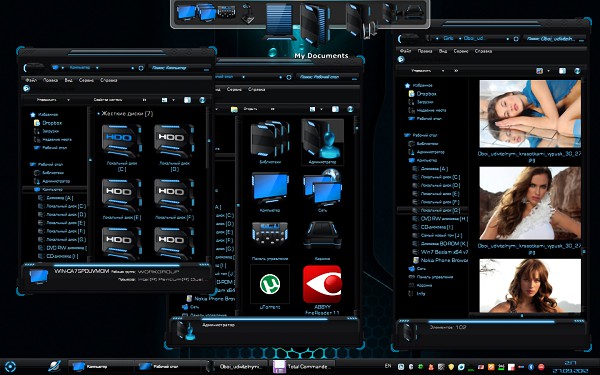600x375 pixels.
Task: Open Справка menu in Computer window
Action: point(109,80)
